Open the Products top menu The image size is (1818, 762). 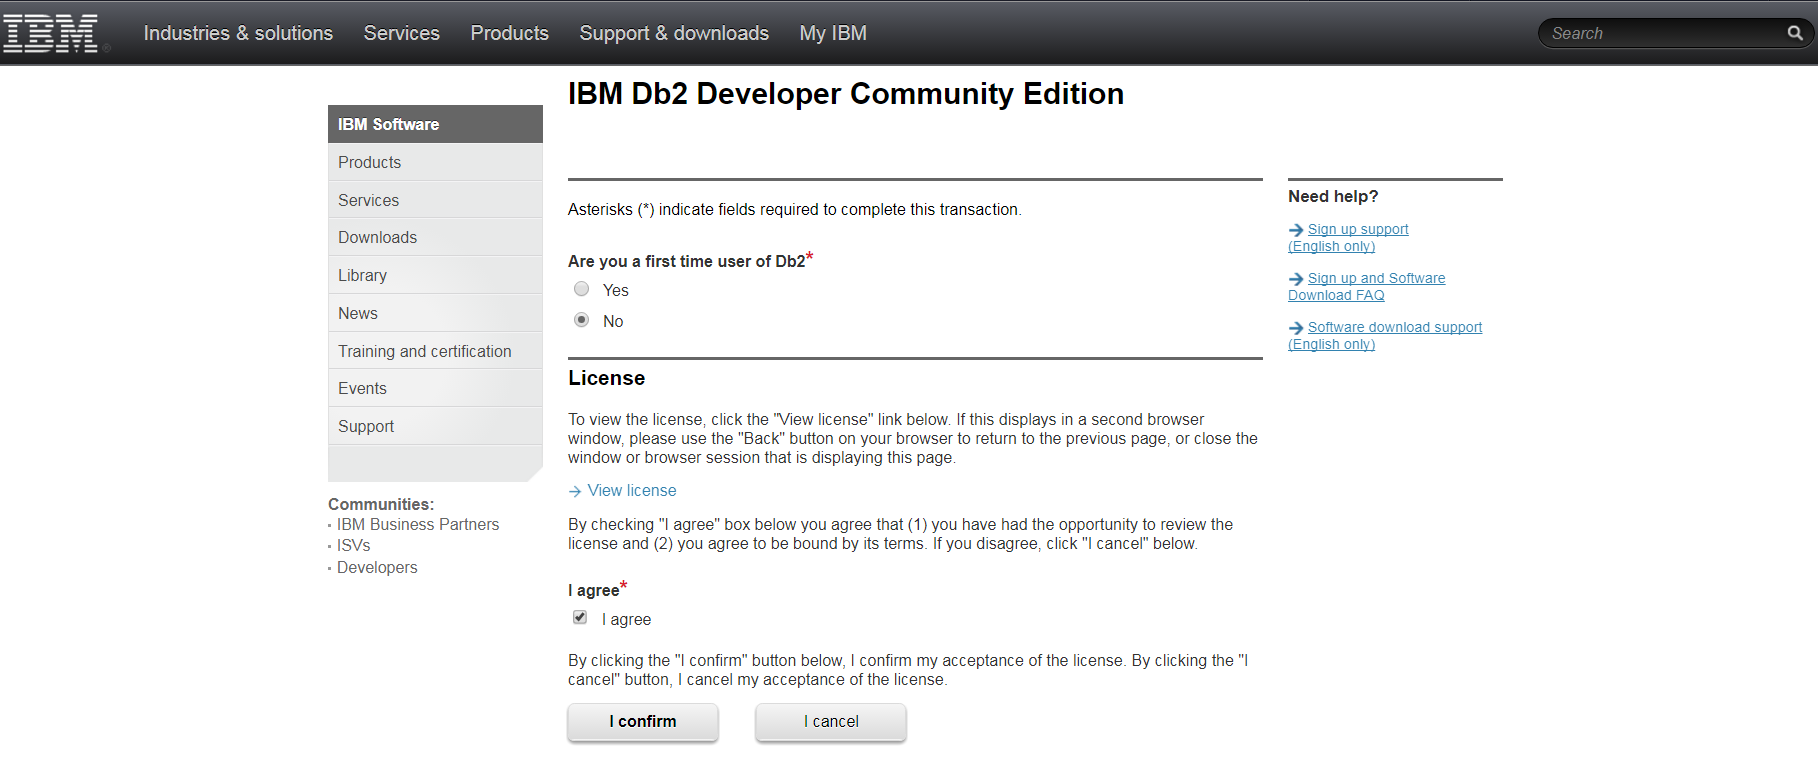tap(510, 33)
